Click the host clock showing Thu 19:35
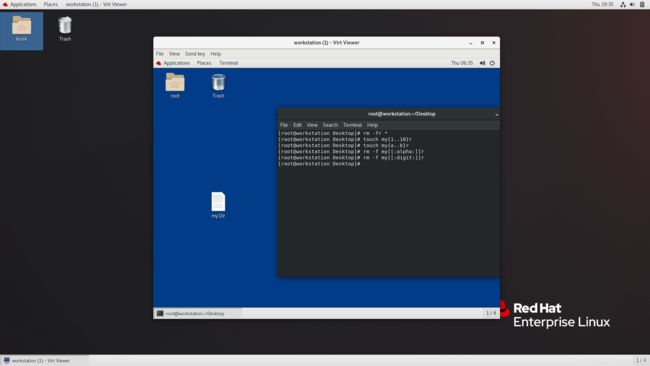 [x=602, y=5]
